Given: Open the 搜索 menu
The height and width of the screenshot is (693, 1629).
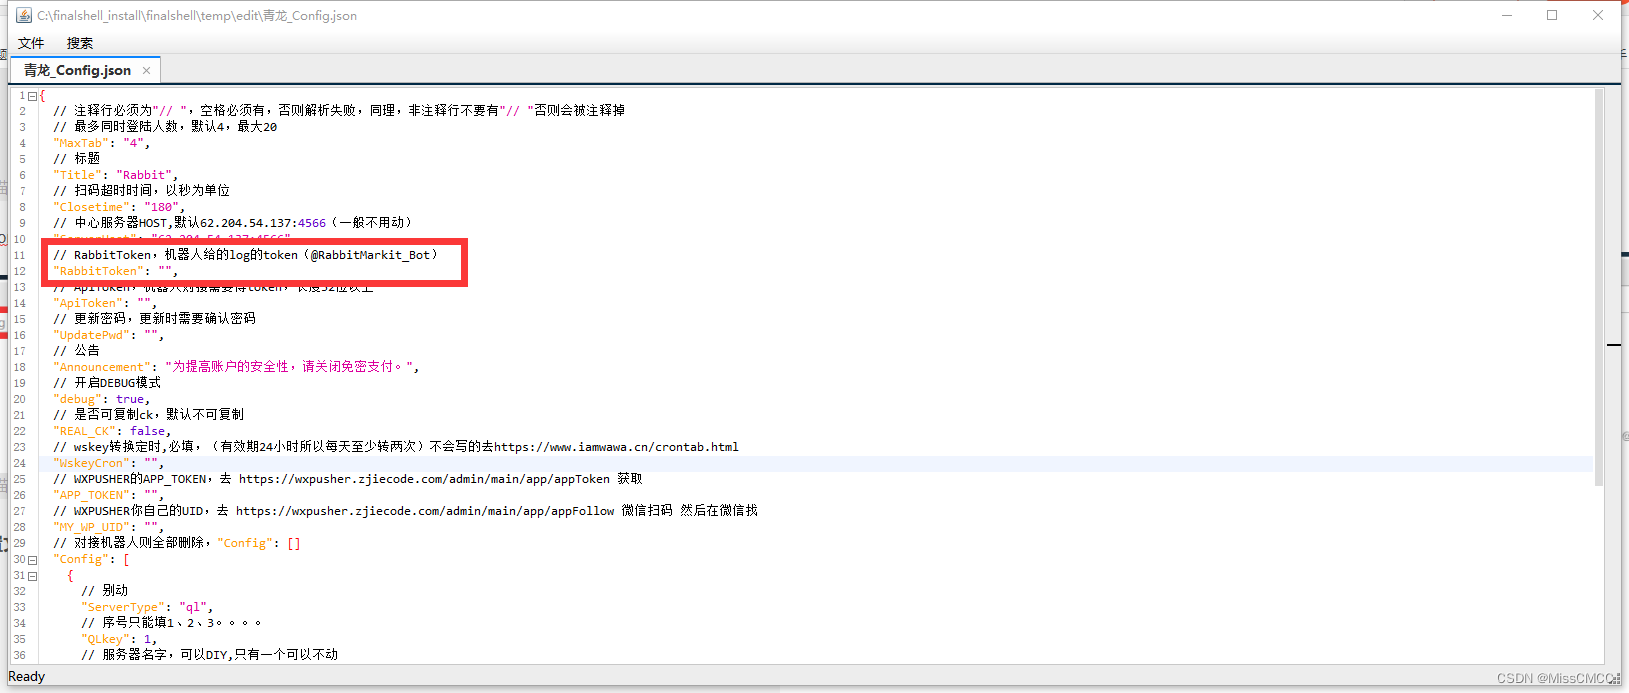Looking at the screenshot, I should [80, 43].
